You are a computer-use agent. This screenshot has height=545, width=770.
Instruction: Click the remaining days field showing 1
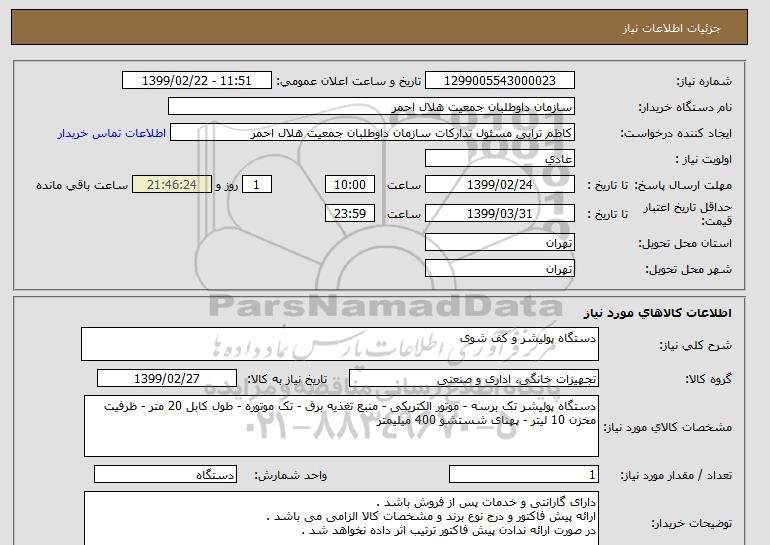coord(256,185)
